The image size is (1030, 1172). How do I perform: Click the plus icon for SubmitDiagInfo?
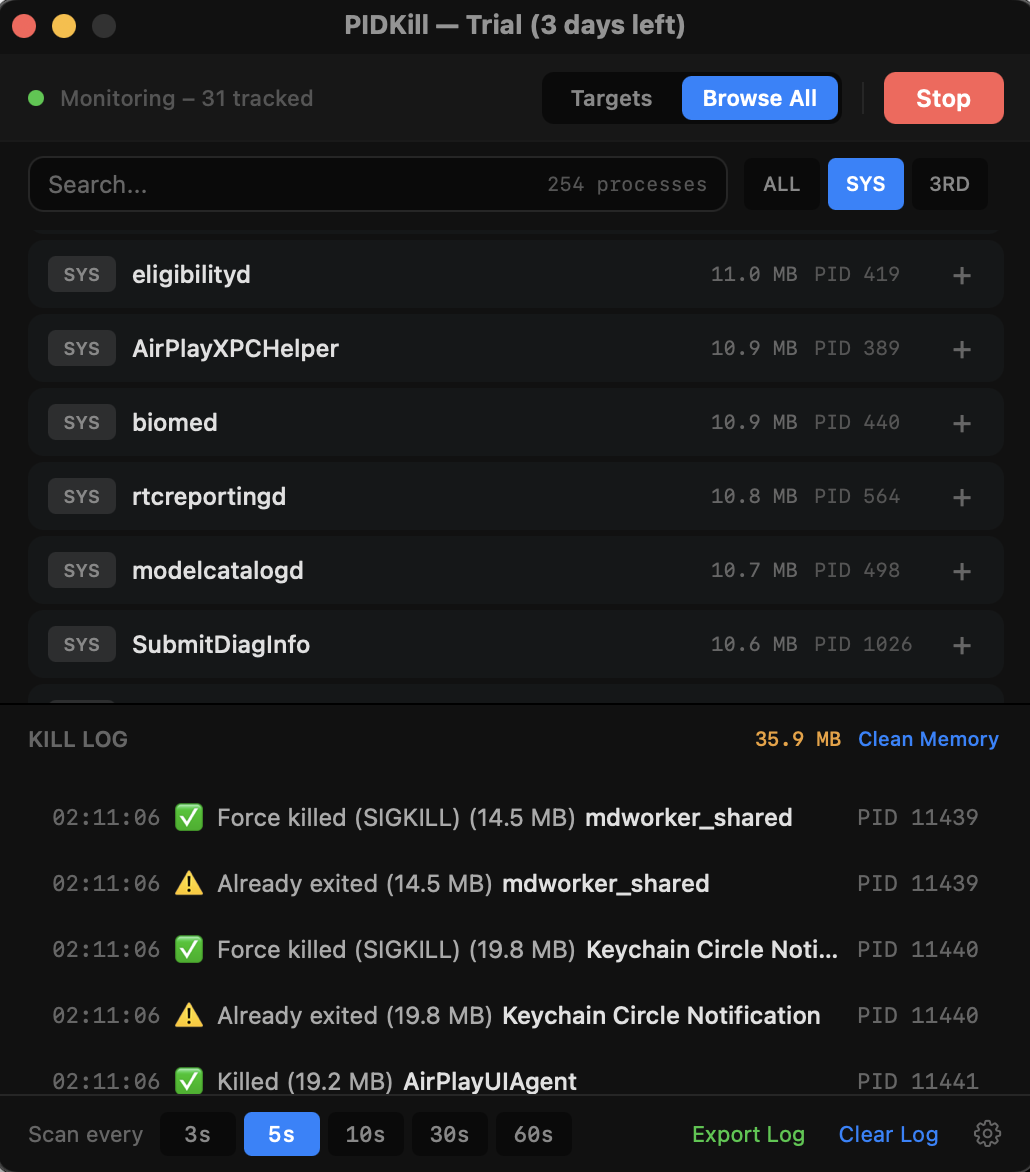961,644
